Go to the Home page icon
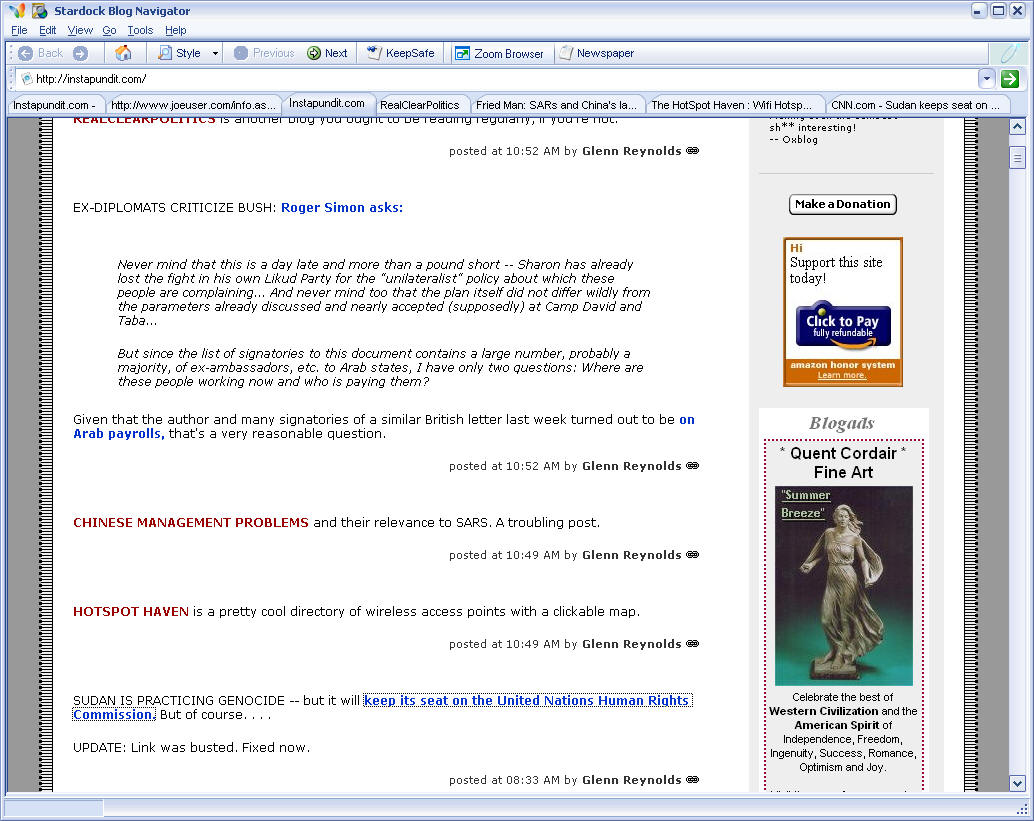Screen dimensions: 1034x821 point(123,53)
